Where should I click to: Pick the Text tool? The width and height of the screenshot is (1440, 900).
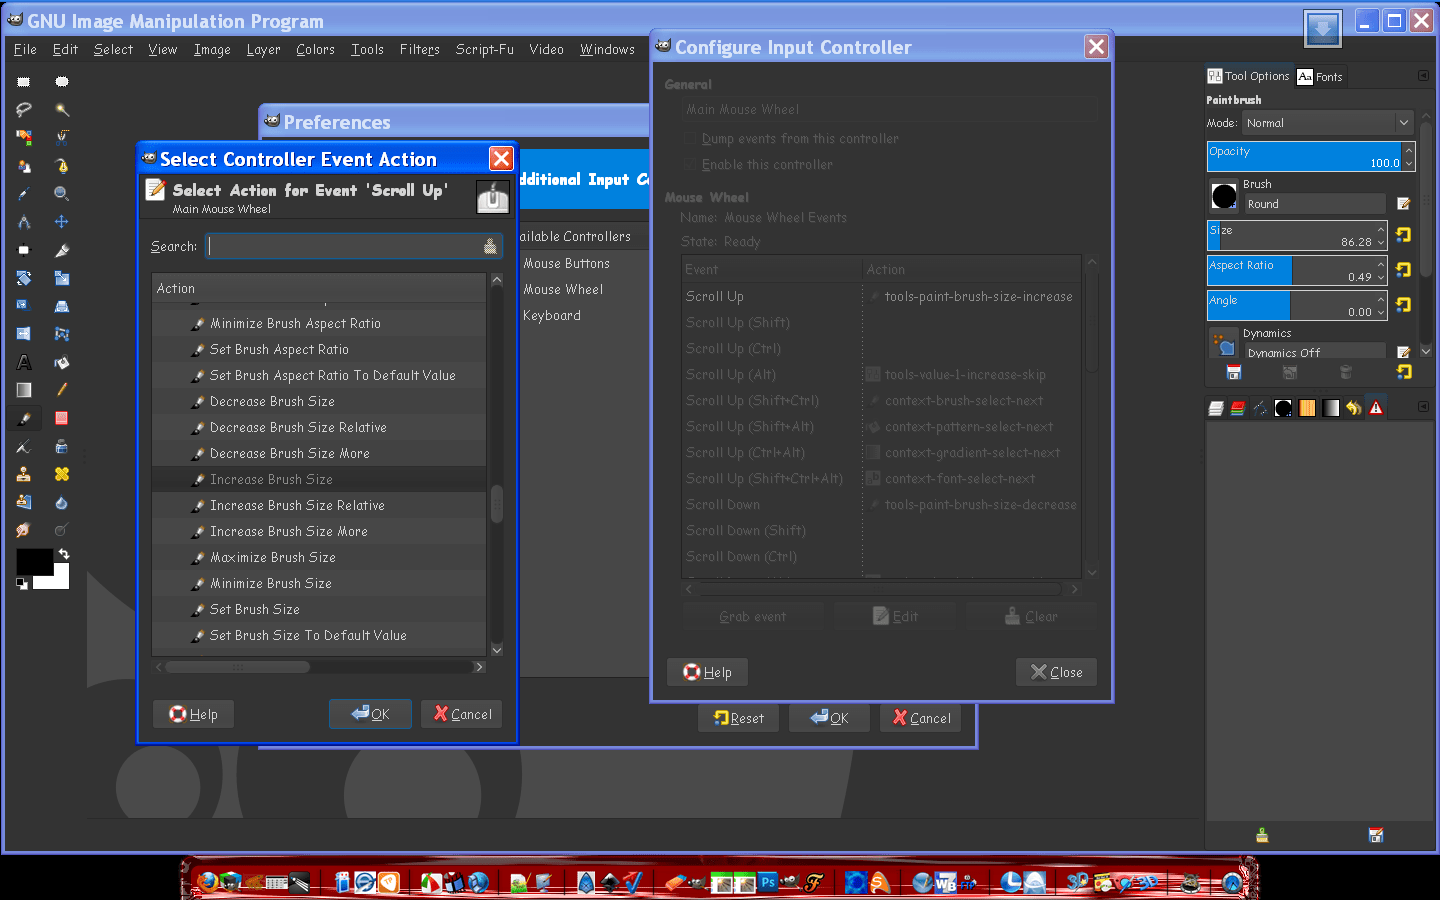(x=24, y=362)
